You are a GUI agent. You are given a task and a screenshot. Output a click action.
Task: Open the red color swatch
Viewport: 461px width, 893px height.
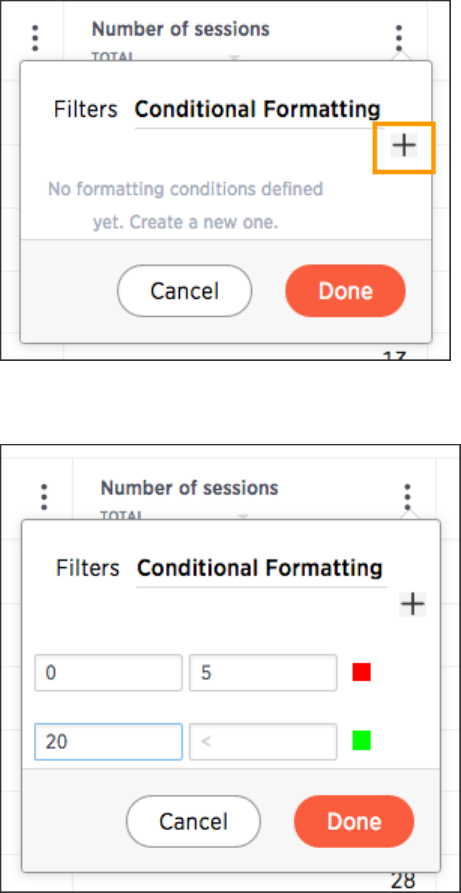coord(361,672)
